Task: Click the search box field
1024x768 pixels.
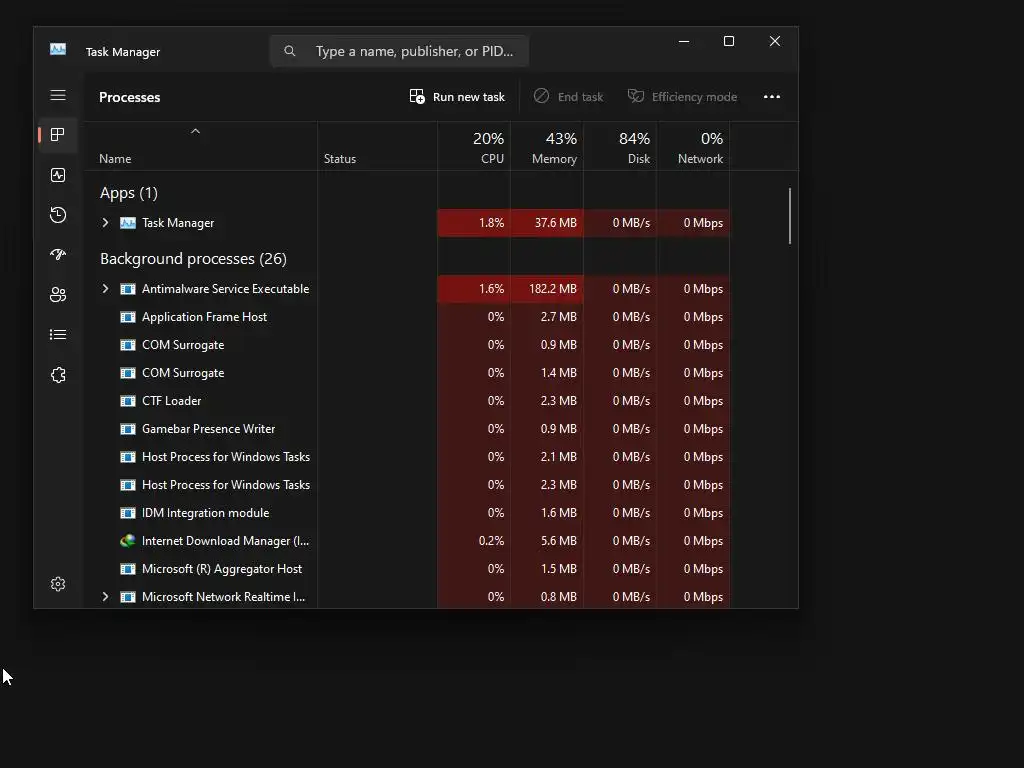Action: 399,51
